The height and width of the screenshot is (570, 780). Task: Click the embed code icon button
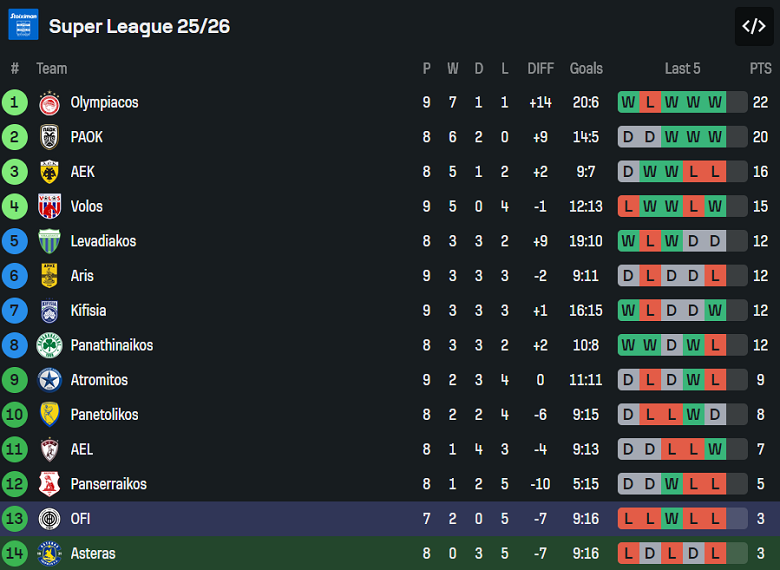click(754, 26)
